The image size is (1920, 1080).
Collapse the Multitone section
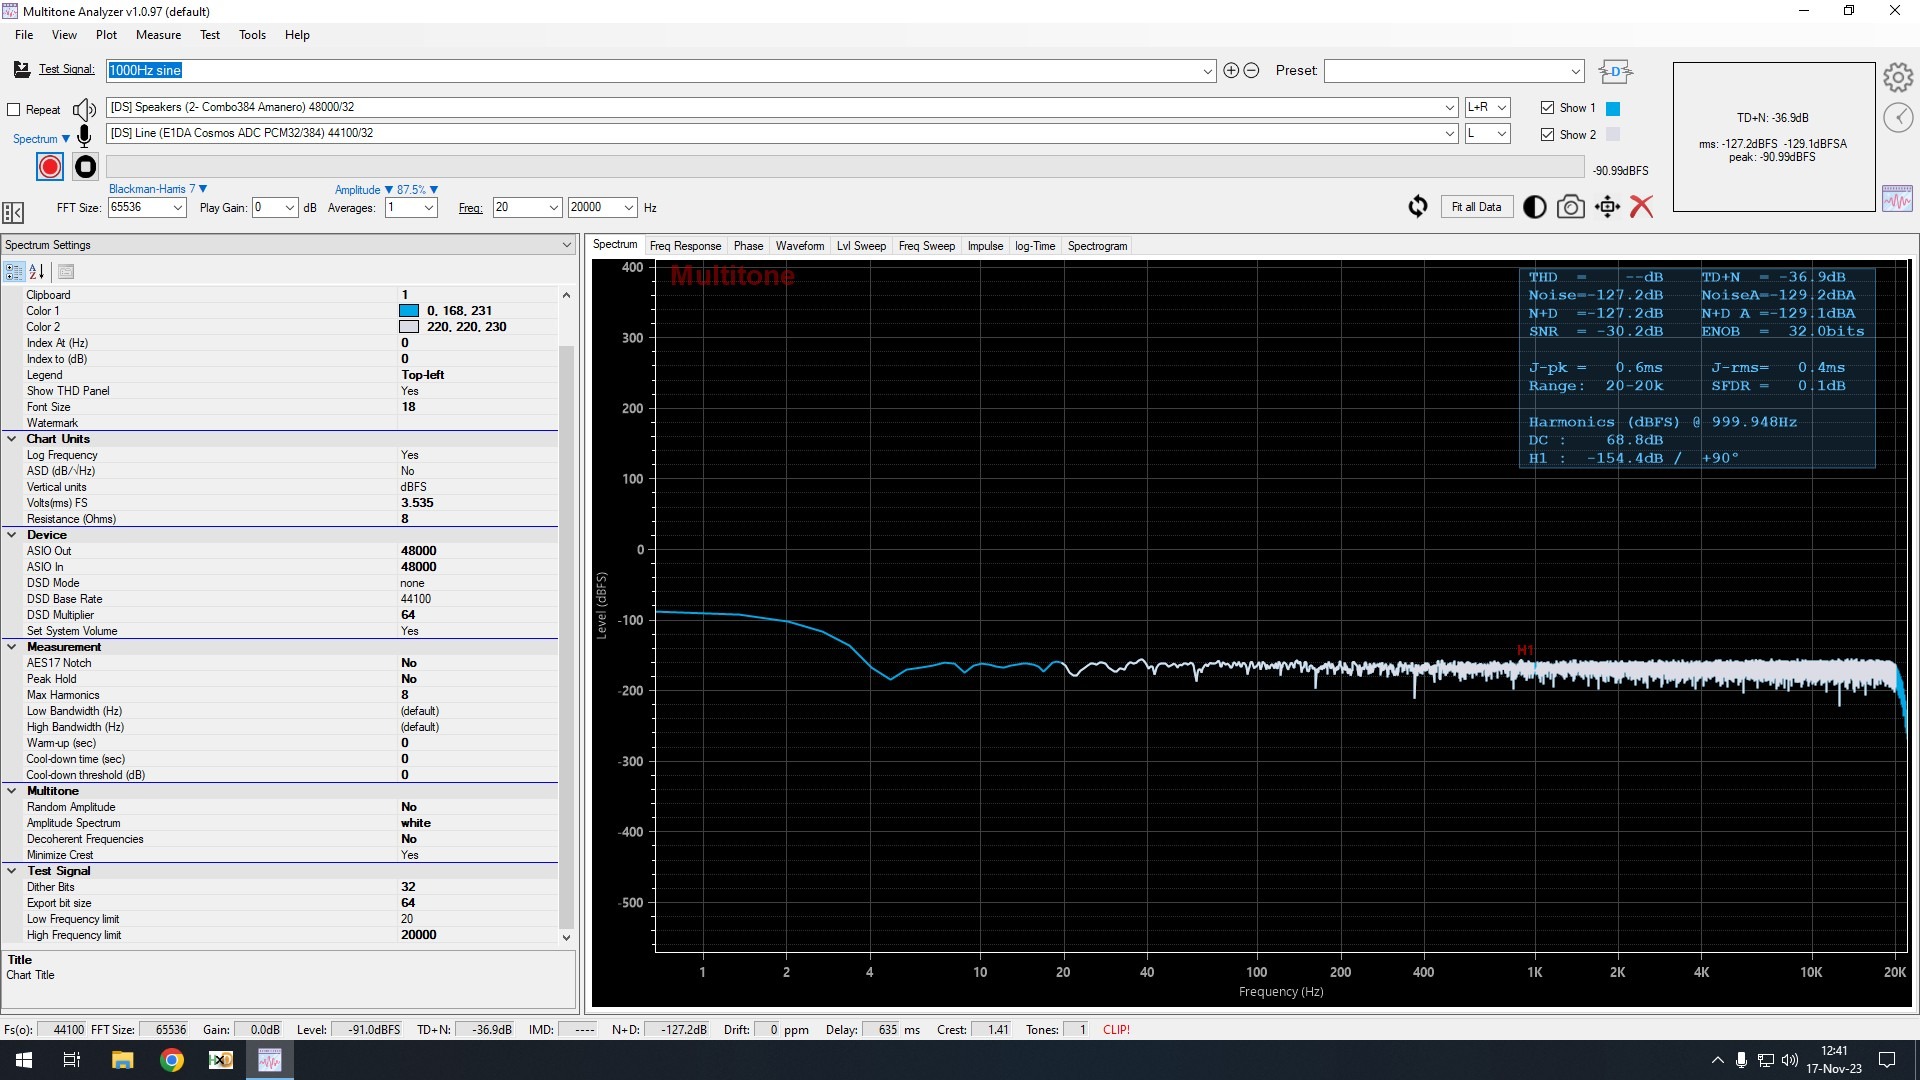pos(12,791)
